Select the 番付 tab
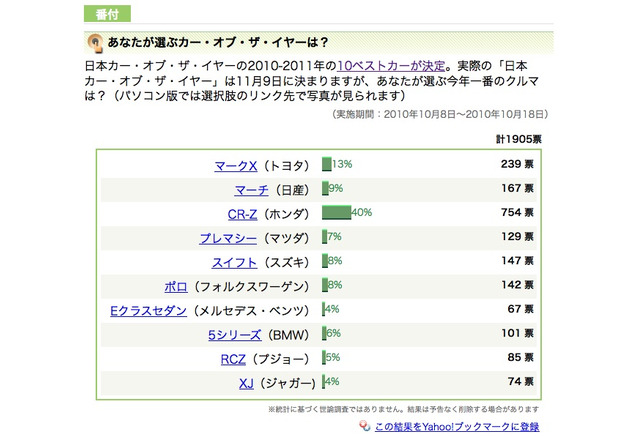The image size is (640, 437). tap(107, 14)
